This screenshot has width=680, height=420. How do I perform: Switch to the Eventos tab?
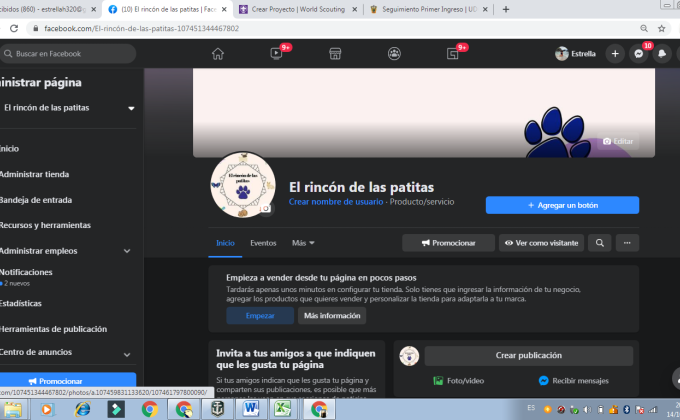263,243
